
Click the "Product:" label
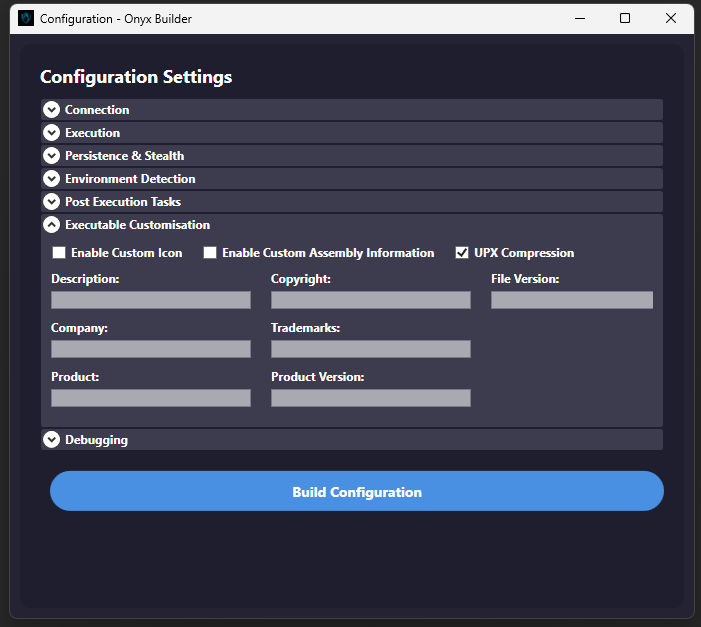[75, 377]
